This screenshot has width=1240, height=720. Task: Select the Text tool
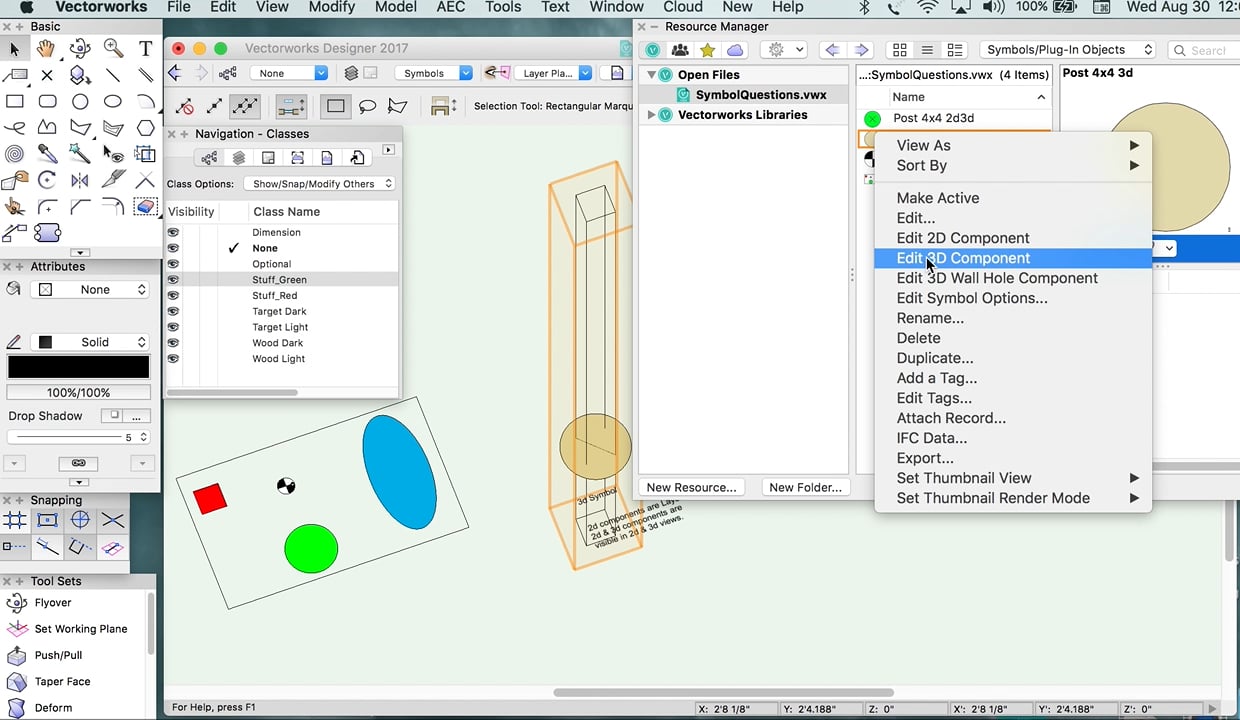click(145, 48)
